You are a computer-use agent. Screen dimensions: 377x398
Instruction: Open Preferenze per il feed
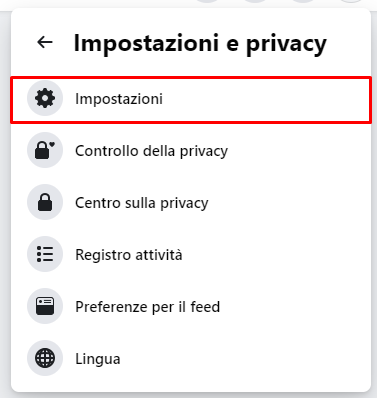tap(191, 307)
